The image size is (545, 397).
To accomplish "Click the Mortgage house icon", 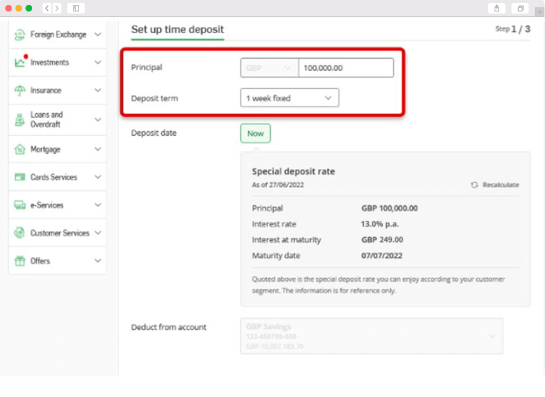I will coord(20,149).
